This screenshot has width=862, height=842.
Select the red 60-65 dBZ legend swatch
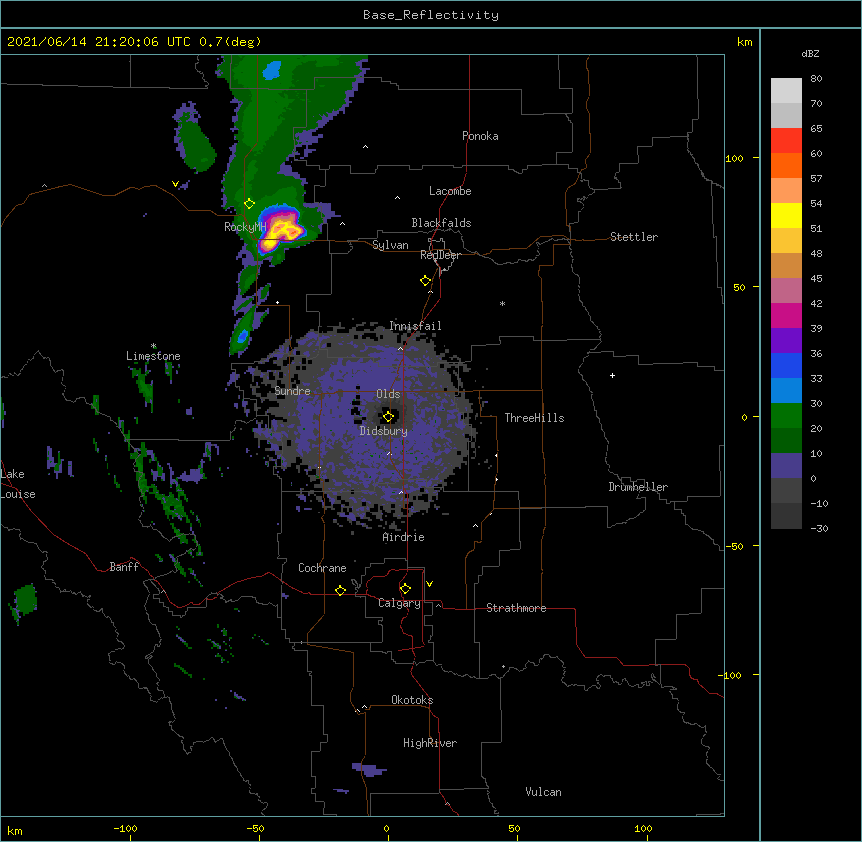786,141
